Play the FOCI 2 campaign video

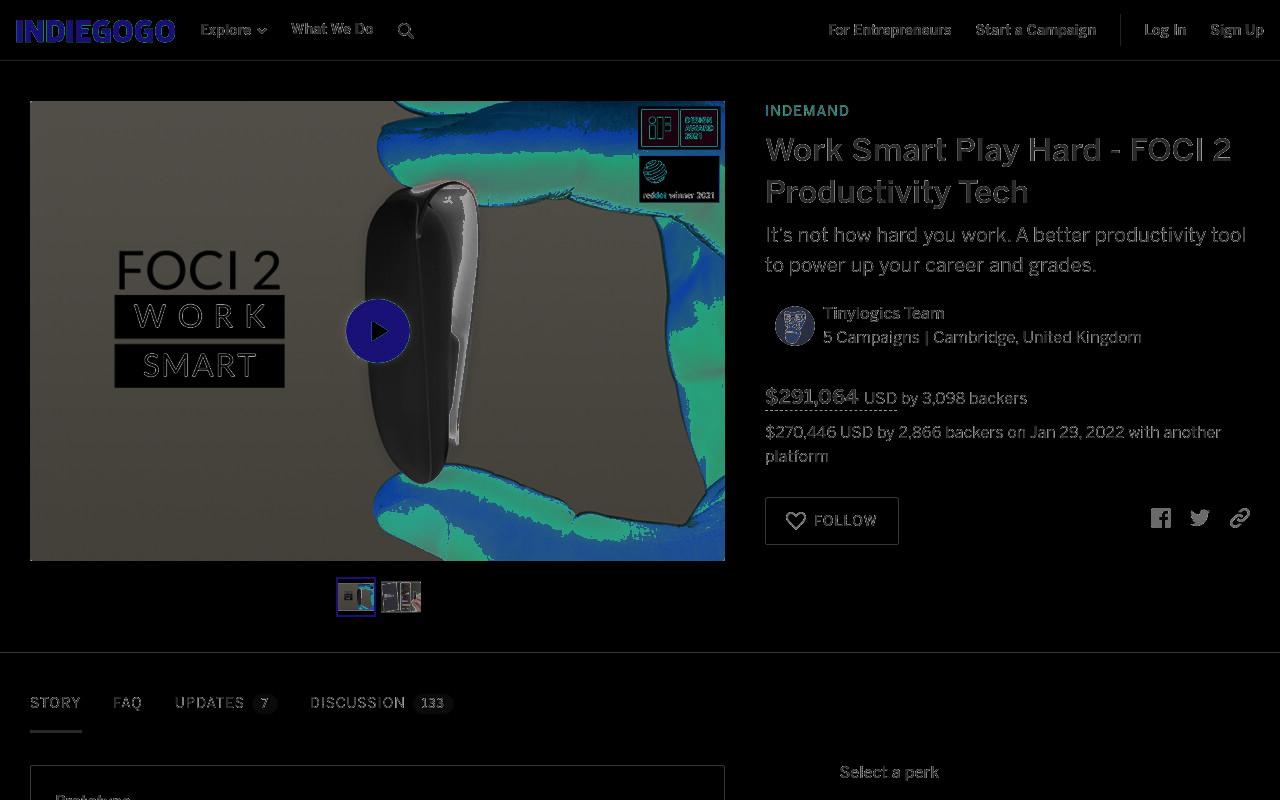point(378,331)
